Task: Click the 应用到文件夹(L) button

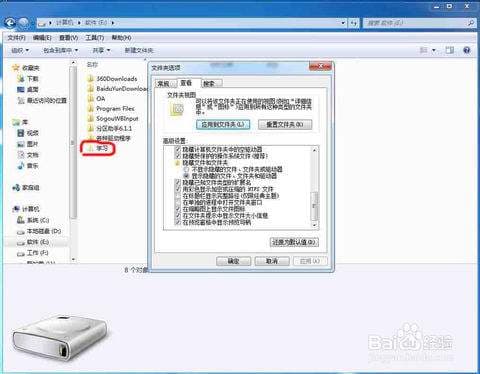Action: coord(223,125)
